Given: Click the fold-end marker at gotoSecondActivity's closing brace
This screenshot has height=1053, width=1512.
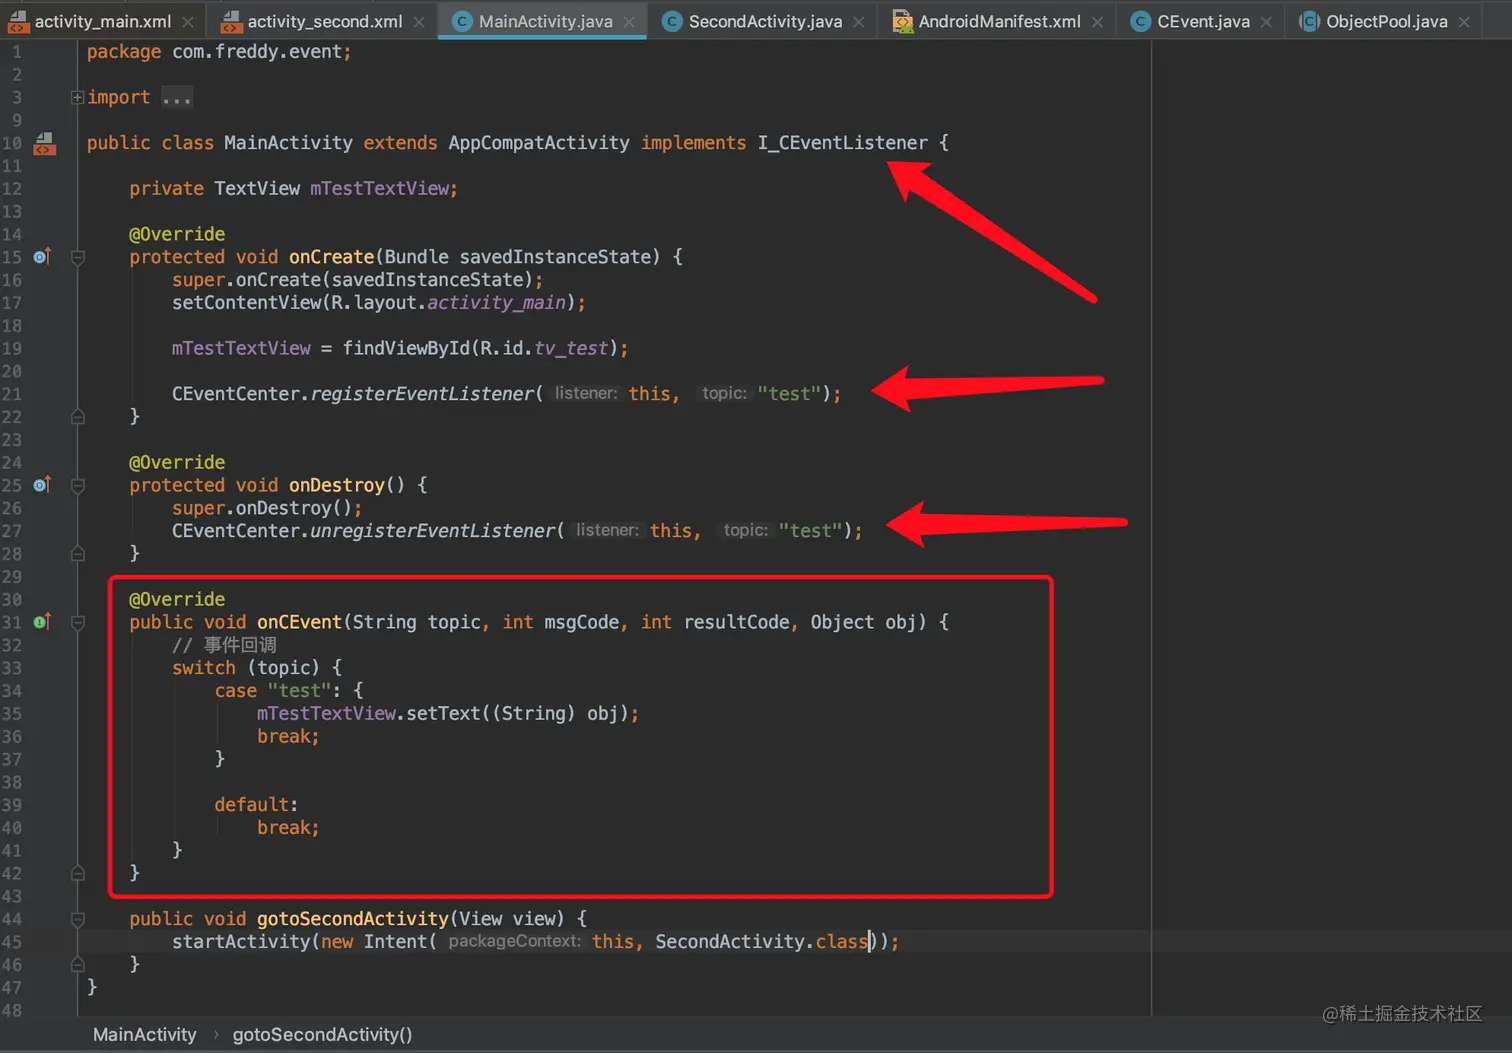Looking at the screenshot, I should [x=78, y=964].
